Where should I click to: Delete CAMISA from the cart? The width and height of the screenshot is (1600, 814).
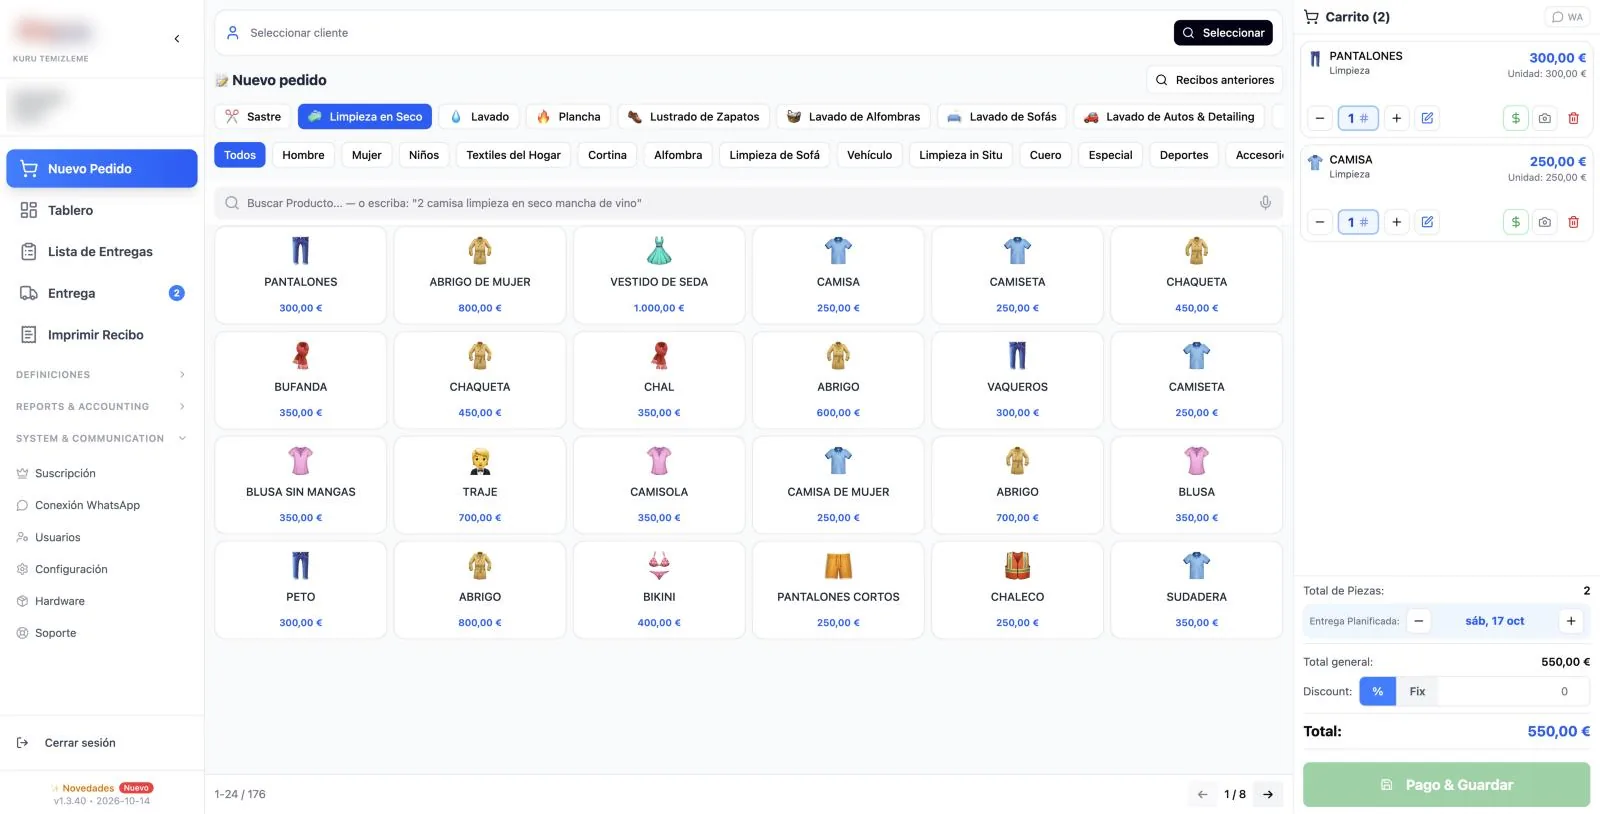(x=1573, y=222)
